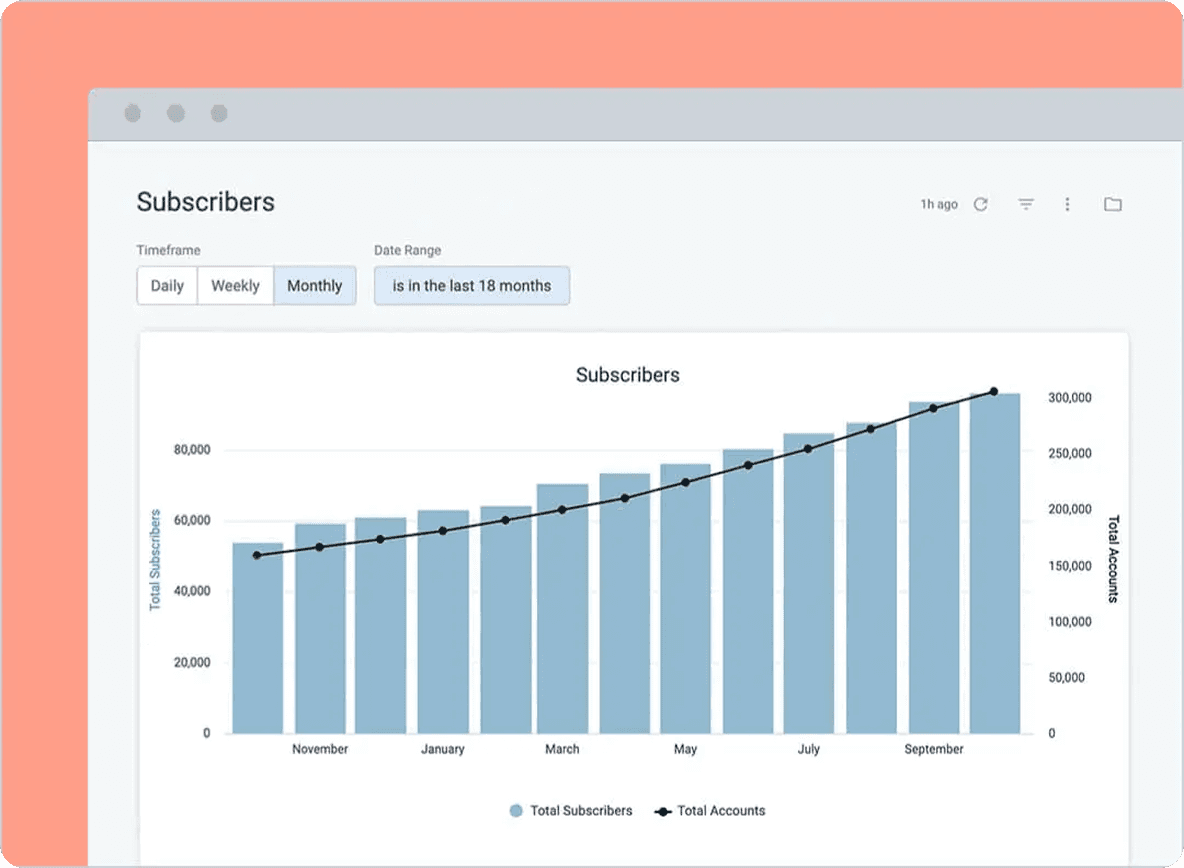Switch the timeframe to Weekly
The width and height of the screenshot is (1184, 868).
pyautogui.click(x=235, y=285)
